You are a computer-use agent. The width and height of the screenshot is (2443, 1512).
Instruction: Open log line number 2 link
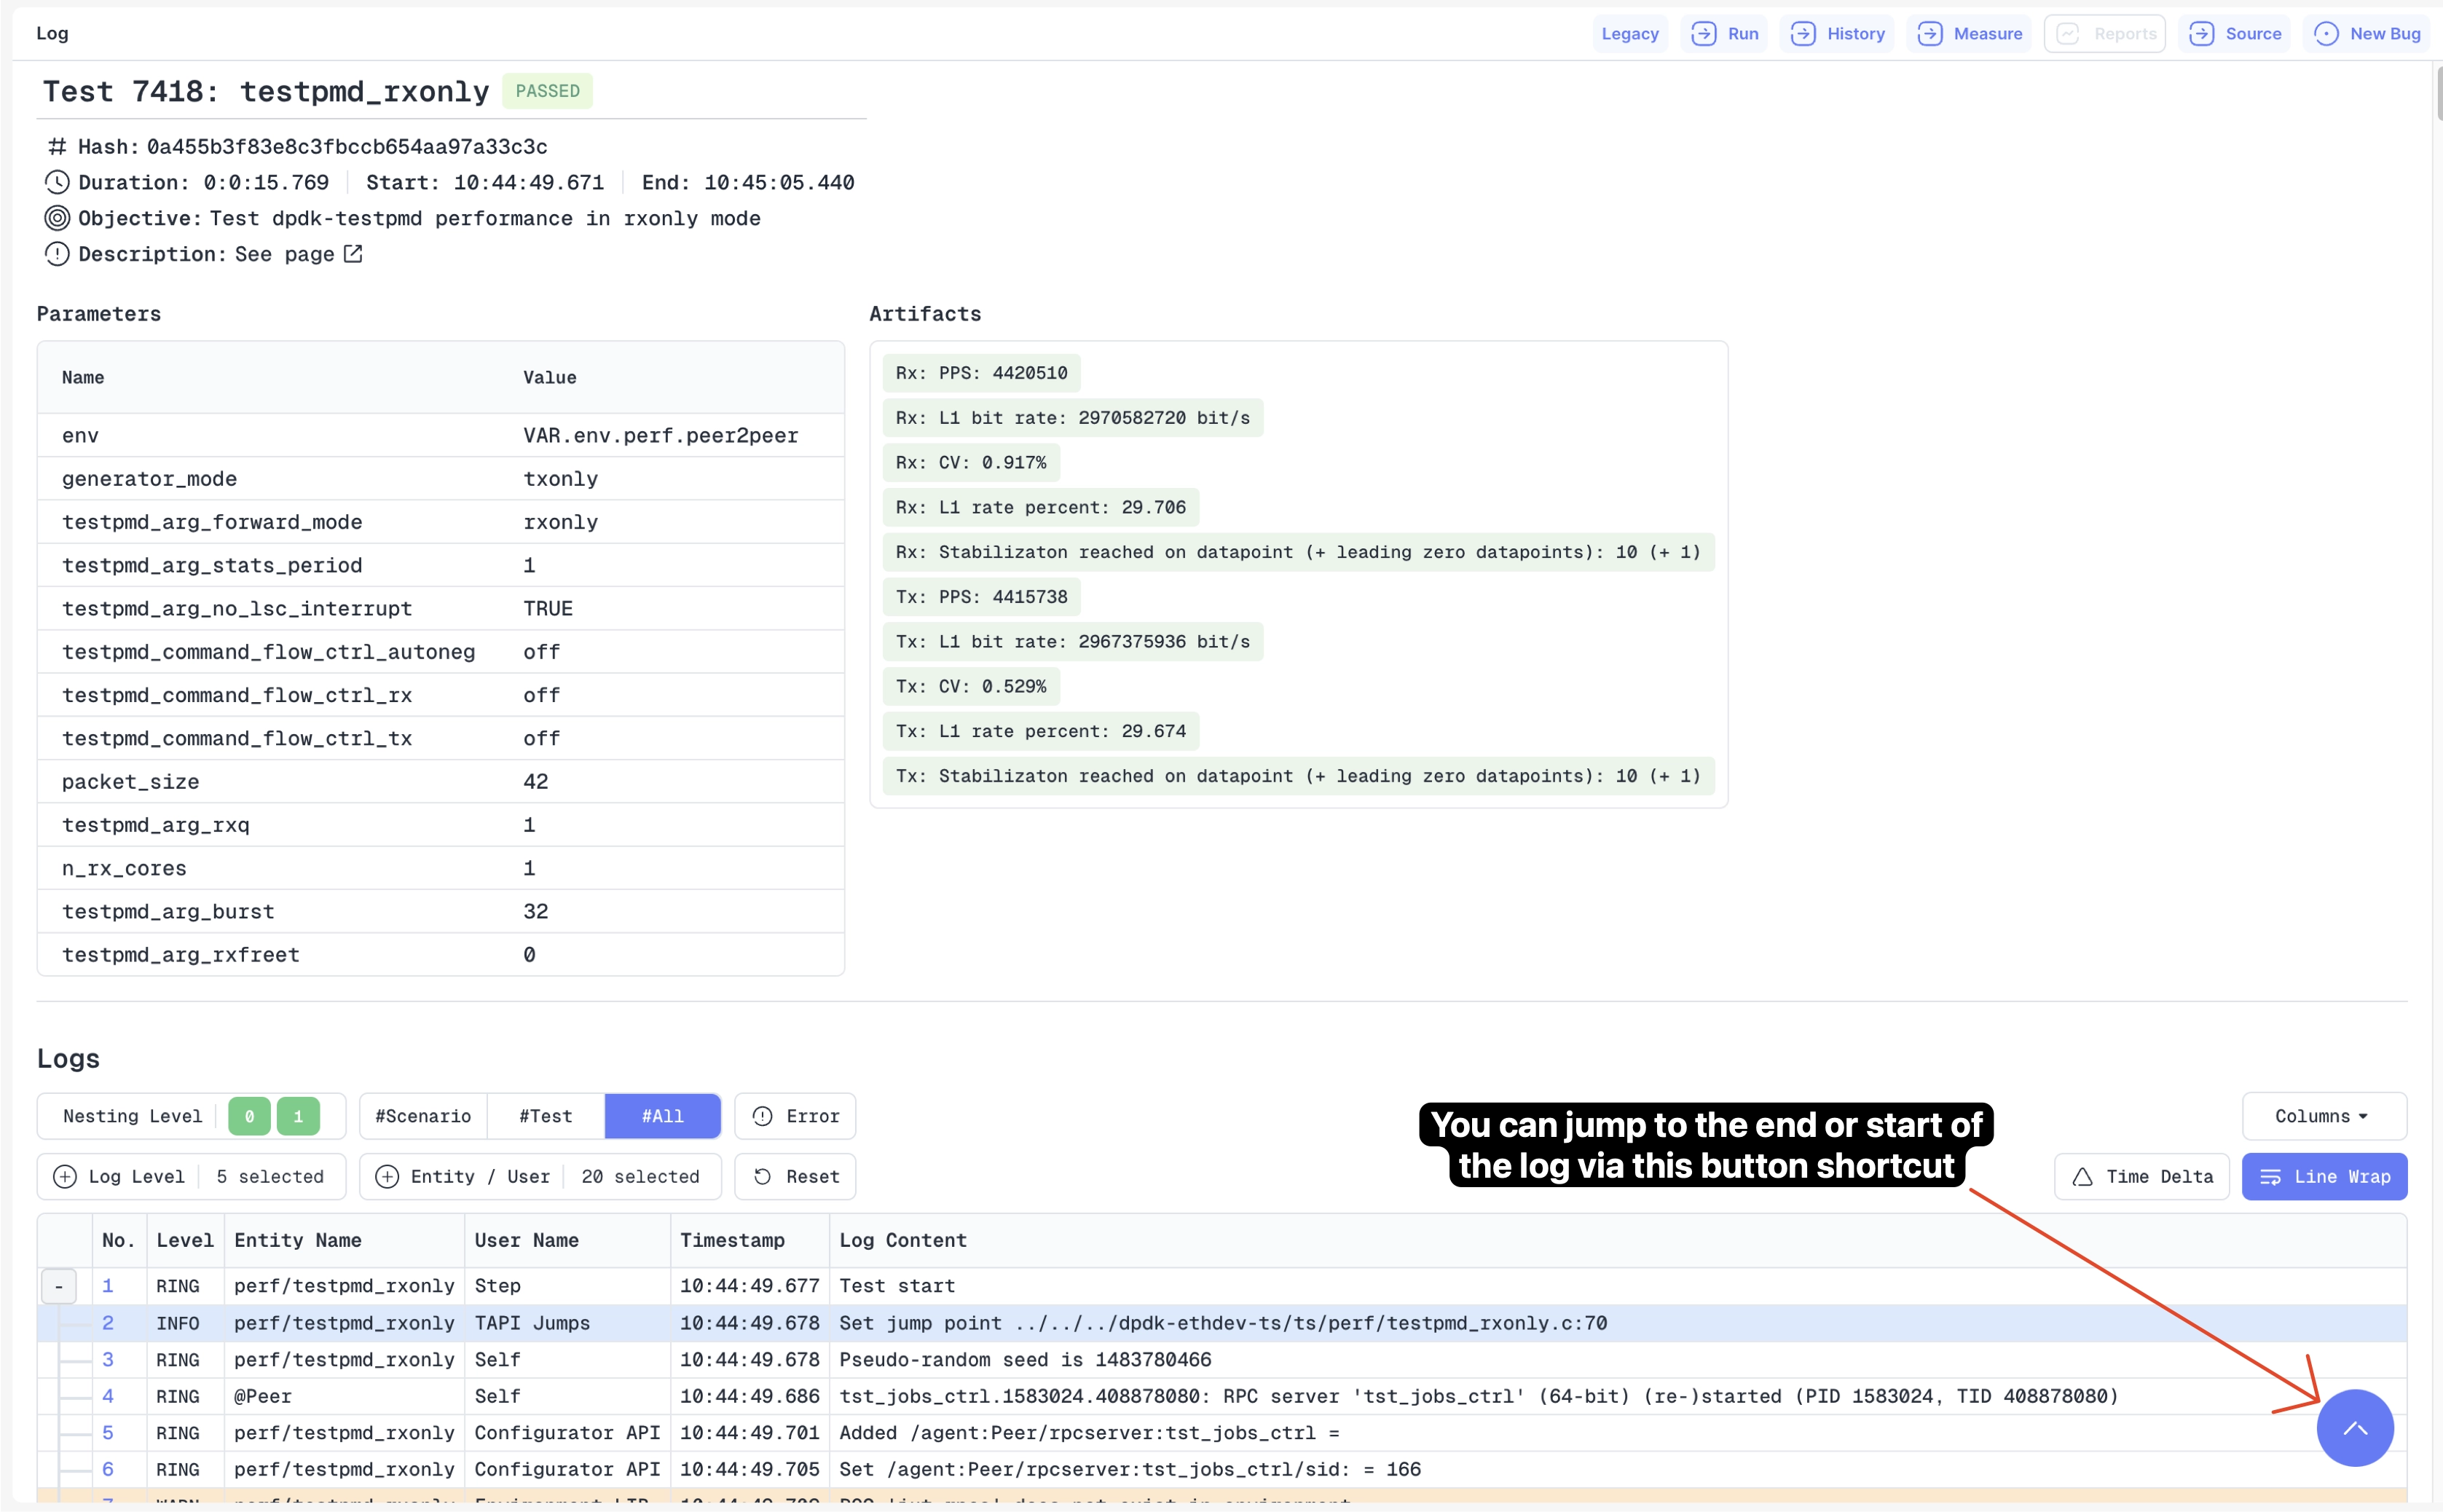108,1323
